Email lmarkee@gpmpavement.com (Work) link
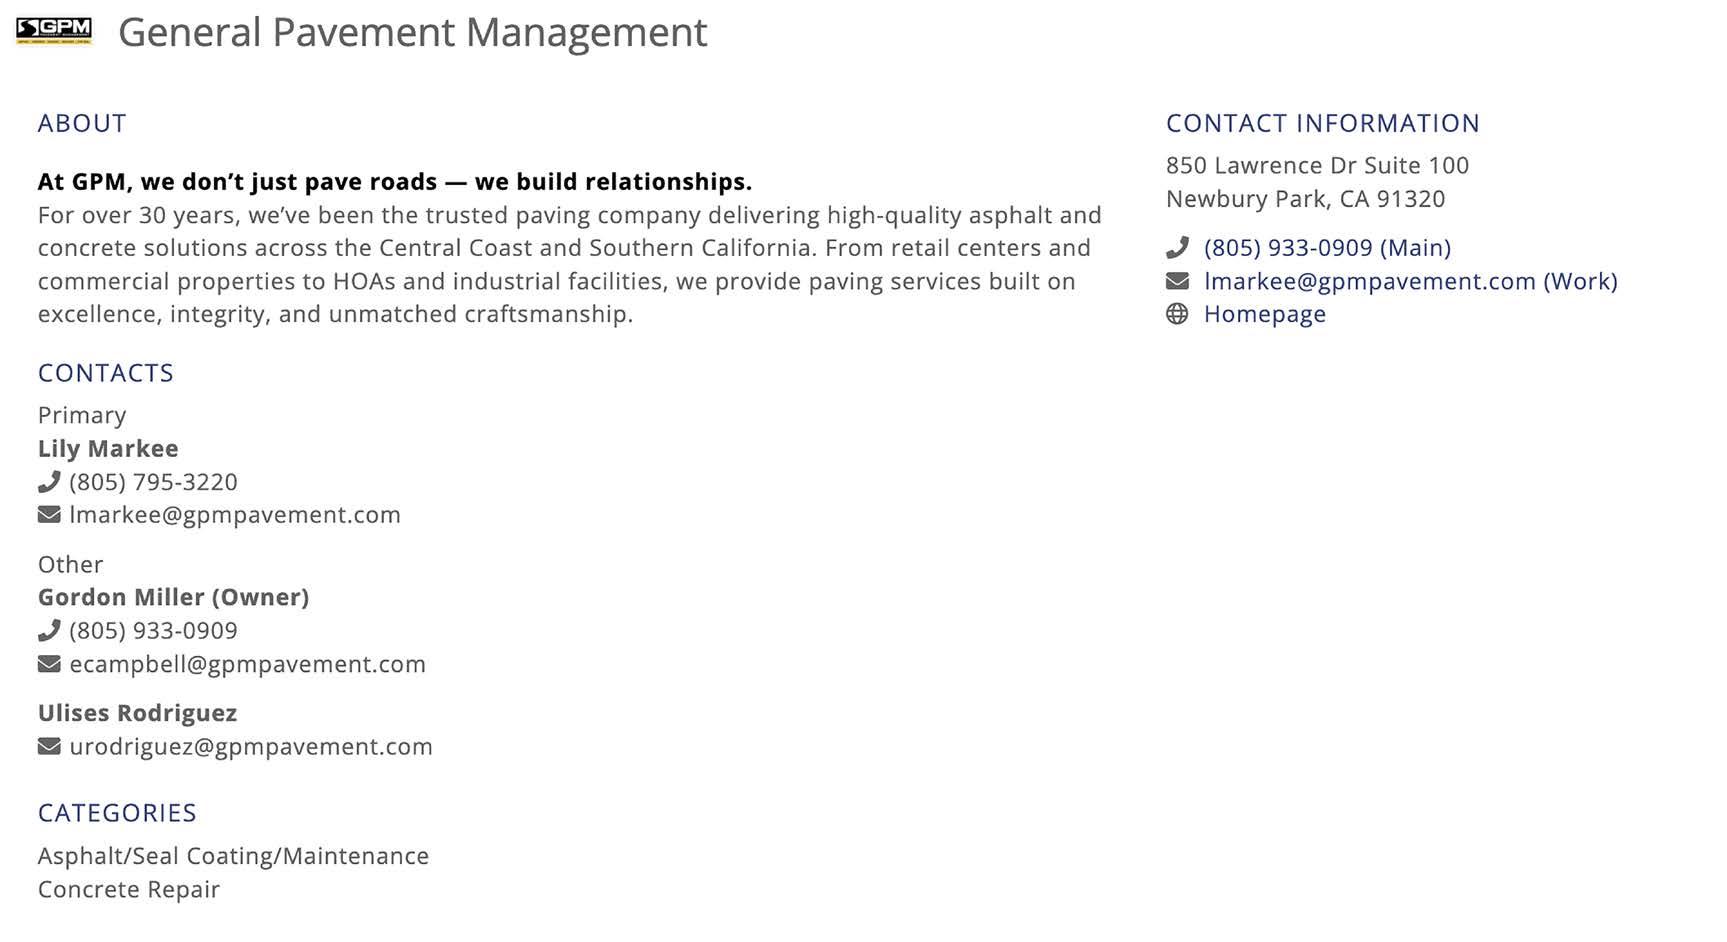The width and height of the screenshot is (1727, 942). coord(1410,281)
